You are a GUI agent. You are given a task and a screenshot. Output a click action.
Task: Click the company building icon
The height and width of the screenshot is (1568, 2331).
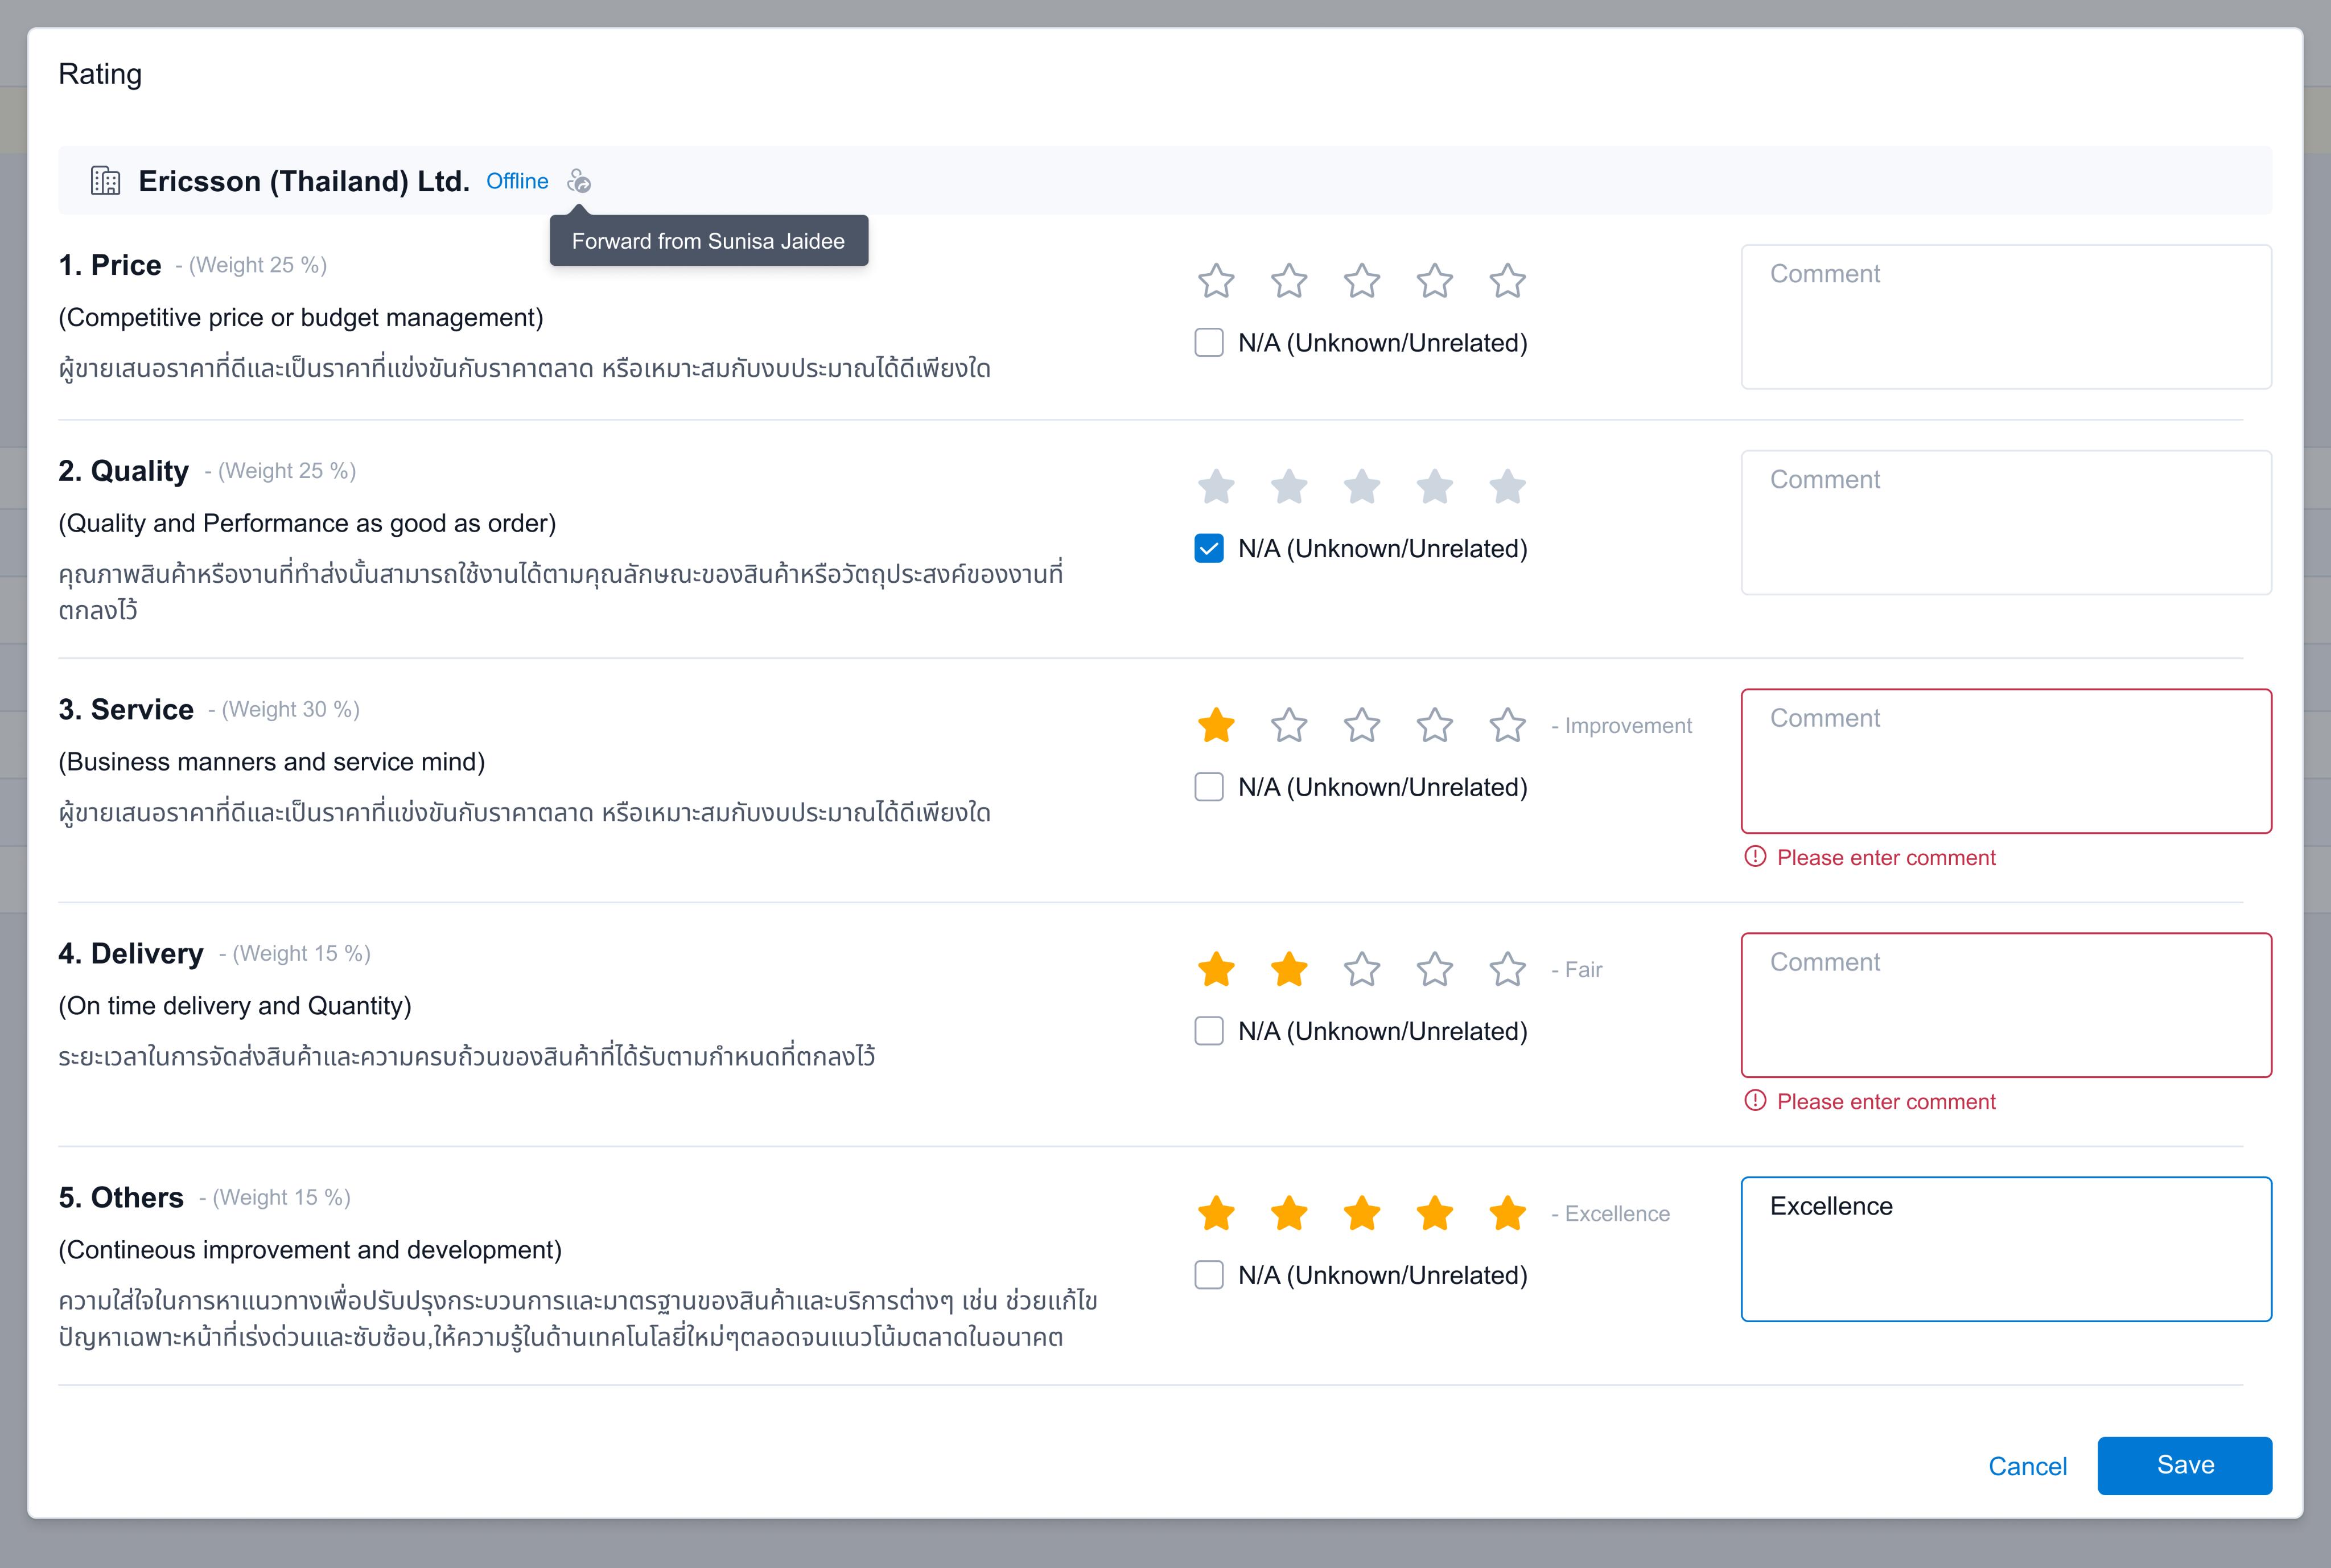click(x=105, y=181)
